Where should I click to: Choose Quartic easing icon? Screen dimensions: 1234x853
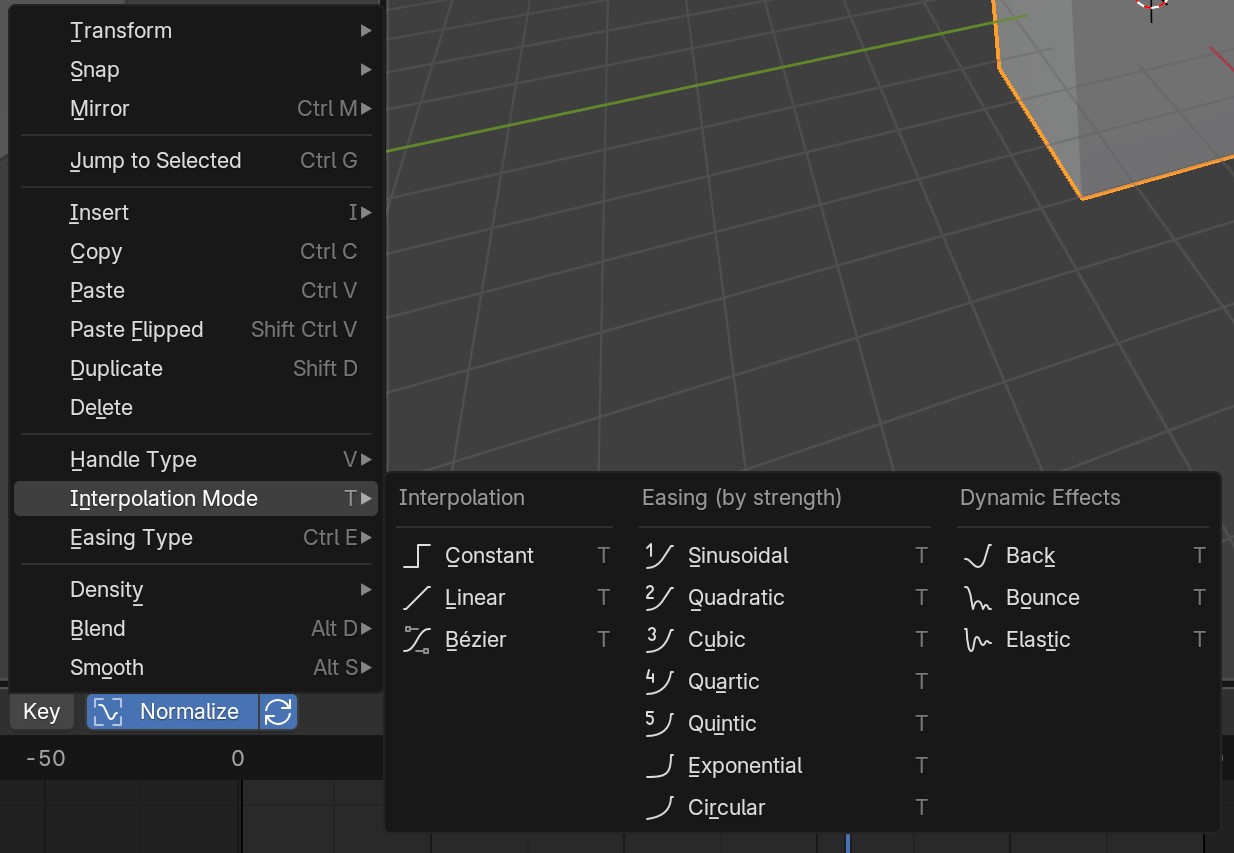click(x=660, y=682)
